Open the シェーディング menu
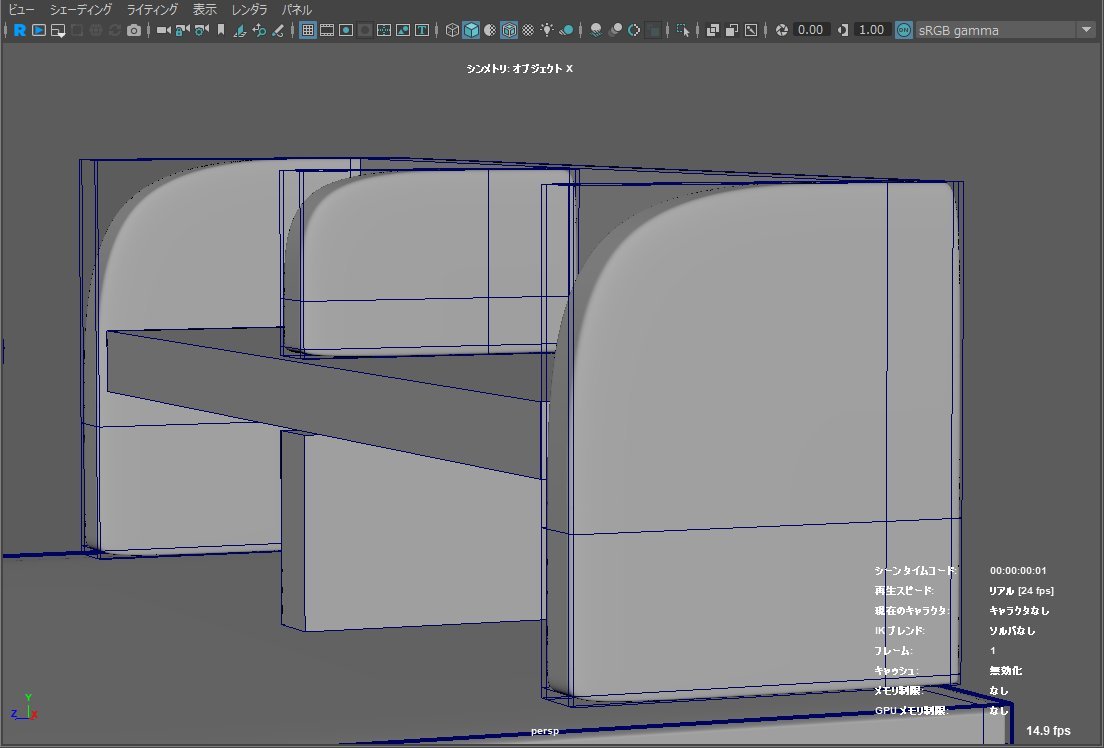Image resolution: width=1104 pixels, height=748 pixels. tap(81, 9)
